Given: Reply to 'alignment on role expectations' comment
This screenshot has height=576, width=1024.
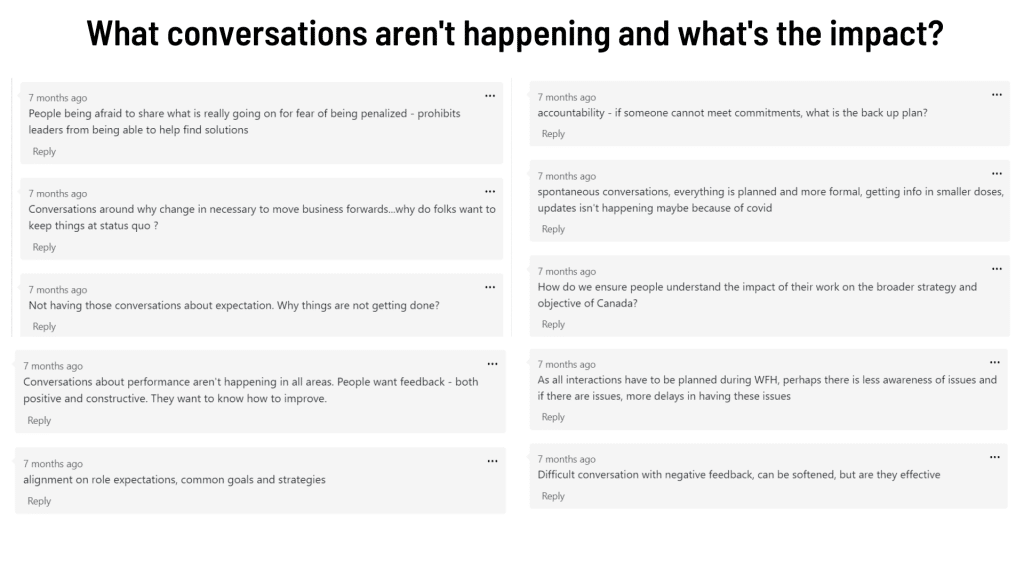Looking at the screenshot, I should click(39, 501).
